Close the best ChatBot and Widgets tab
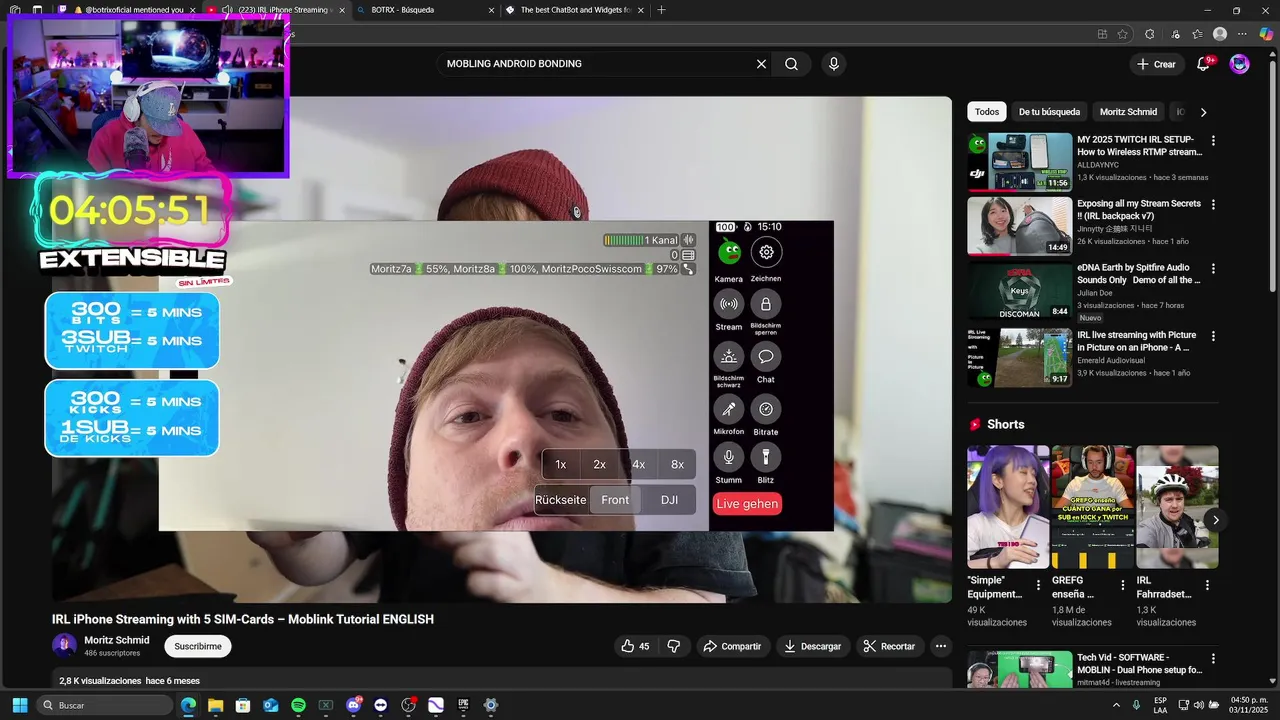This screenshot has width=1280, height=720. (640, 10)
